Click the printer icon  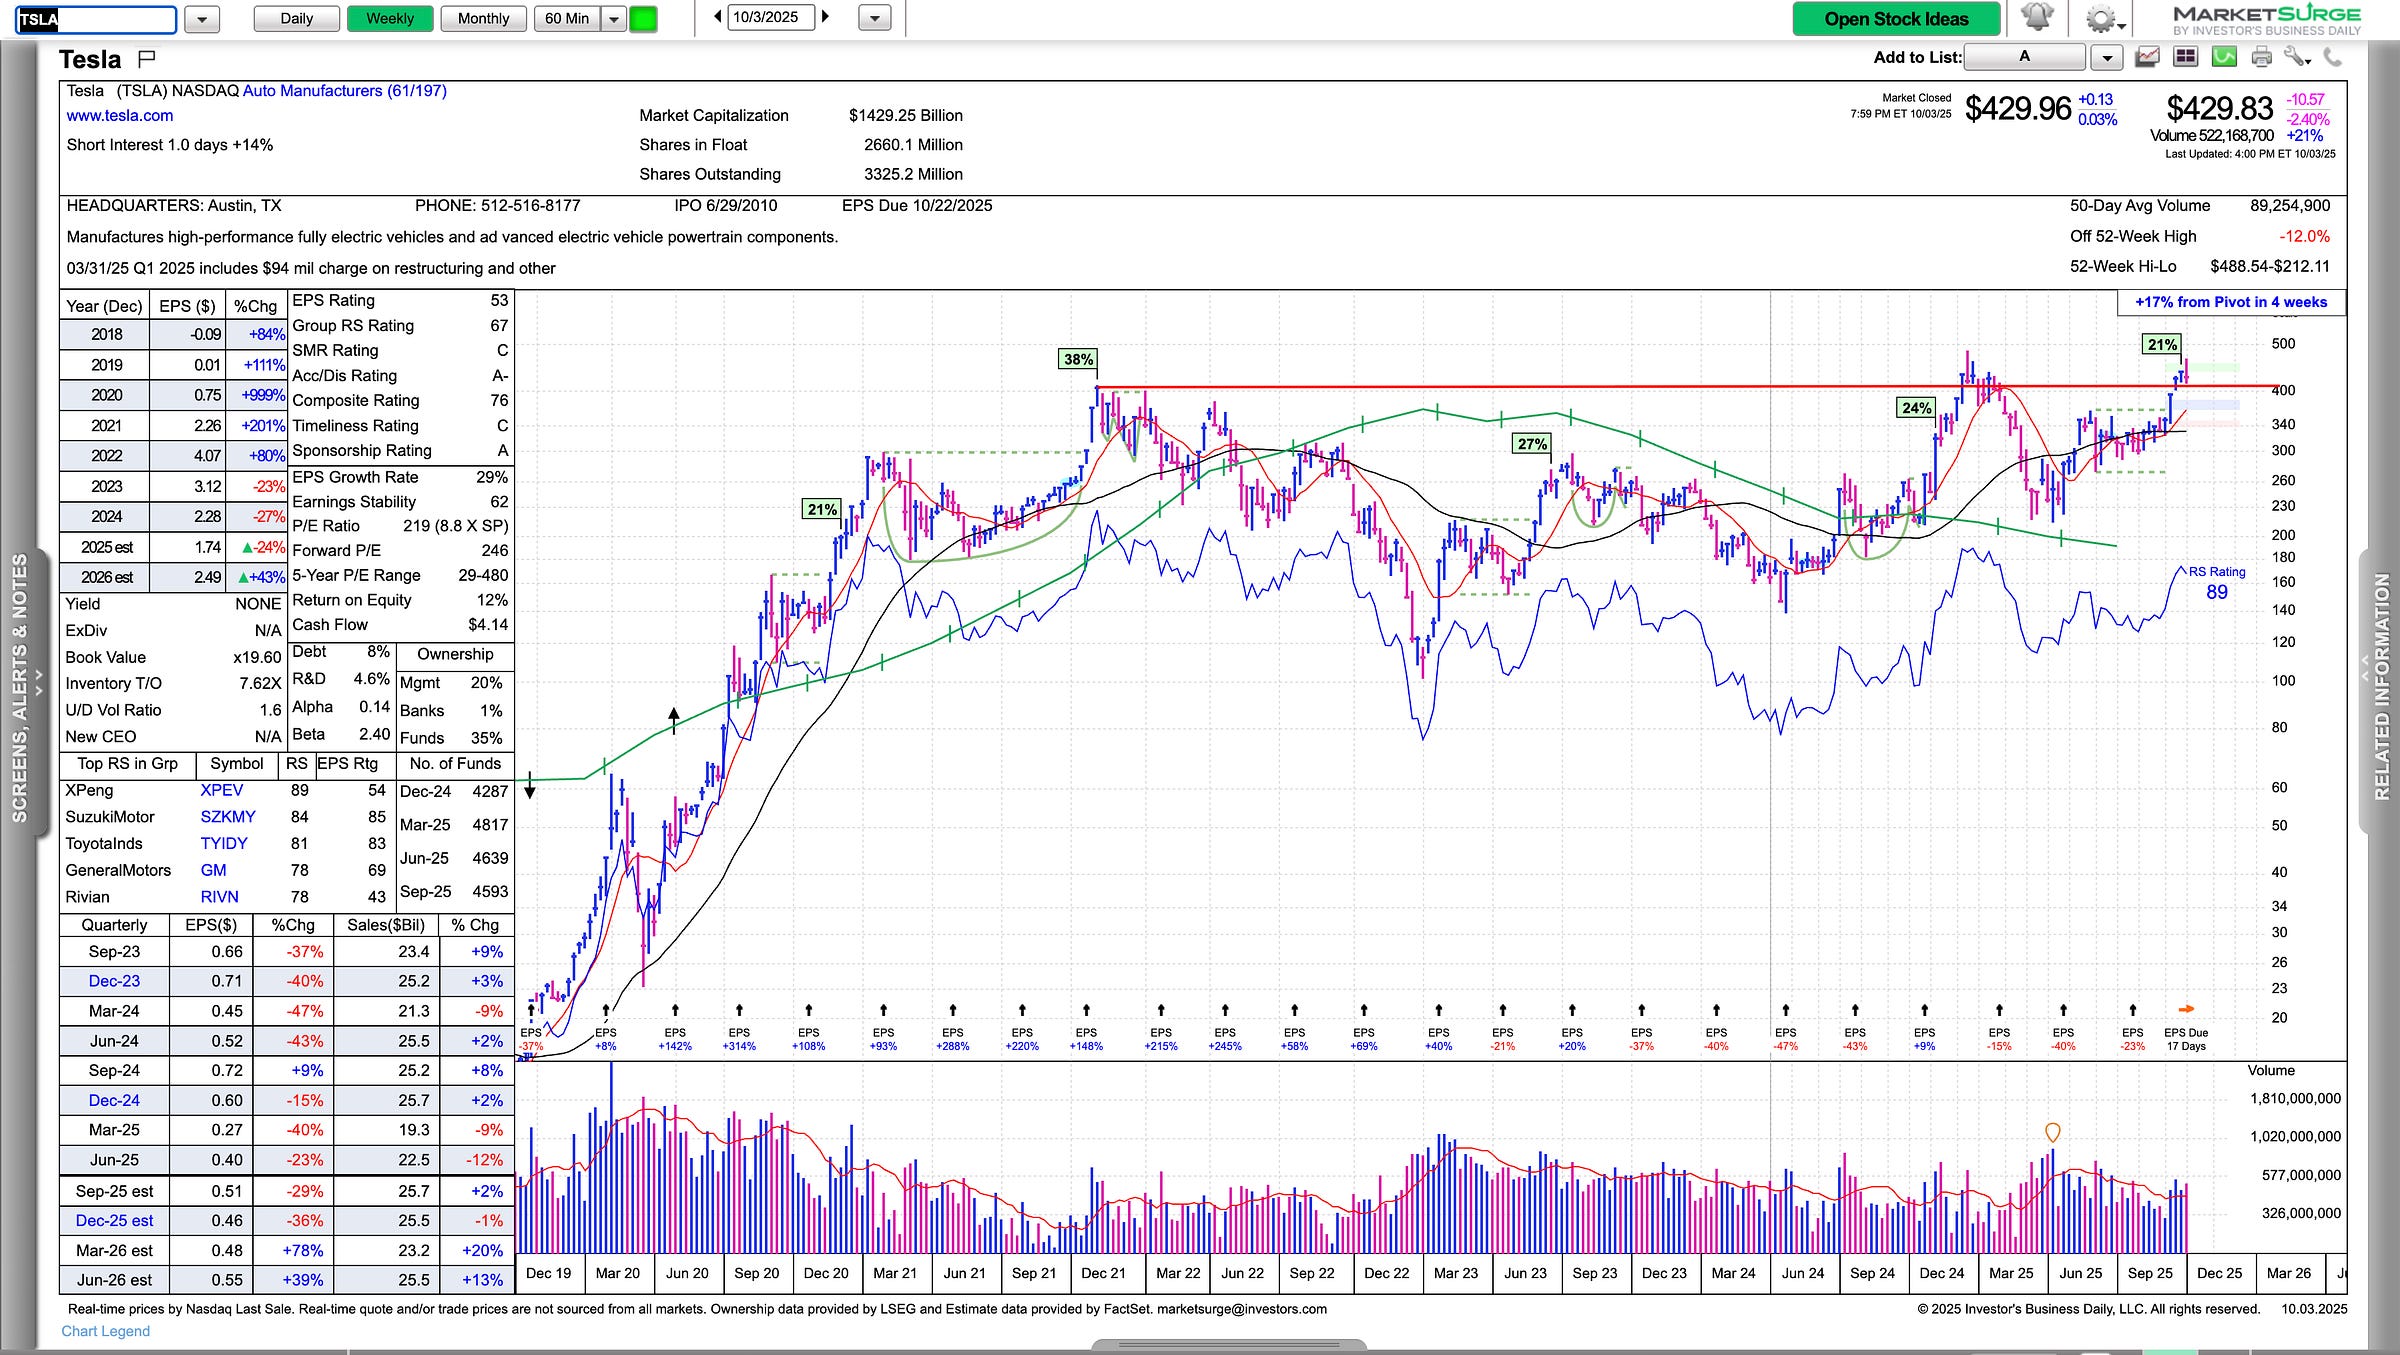2261,57
